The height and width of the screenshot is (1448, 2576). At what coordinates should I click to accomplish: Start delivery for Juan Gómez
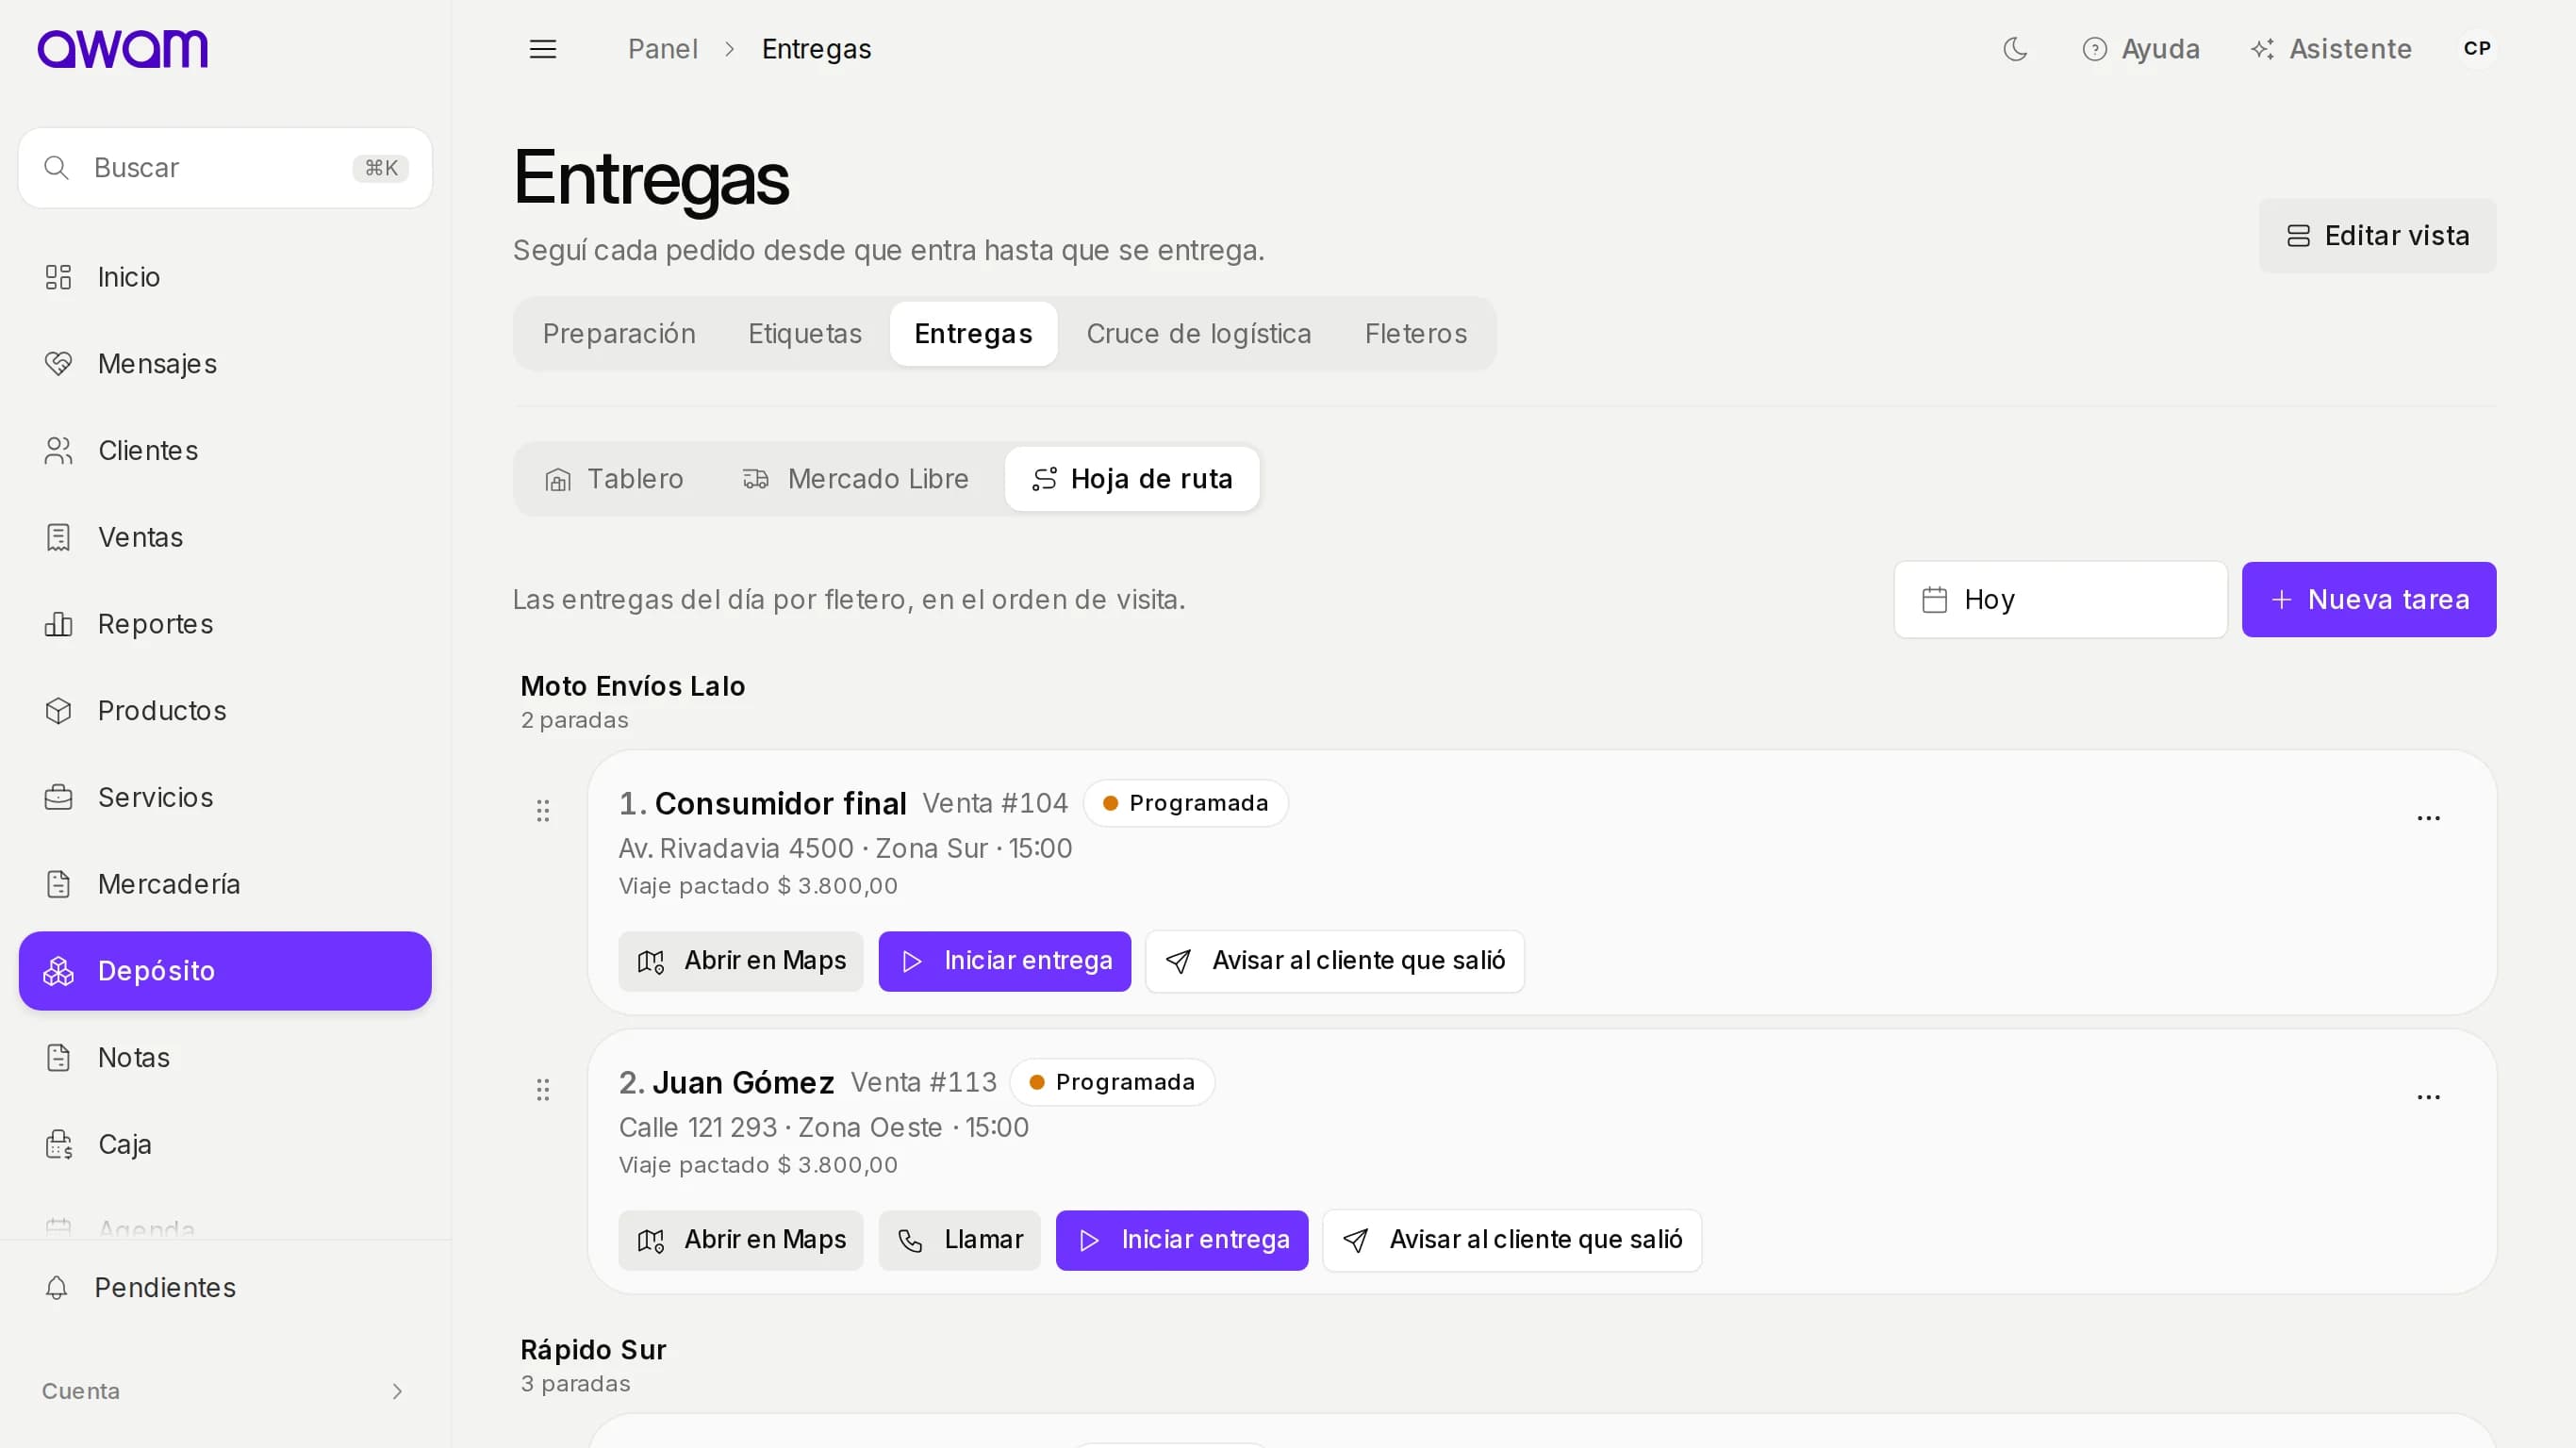click(x=1182, y=1241)
